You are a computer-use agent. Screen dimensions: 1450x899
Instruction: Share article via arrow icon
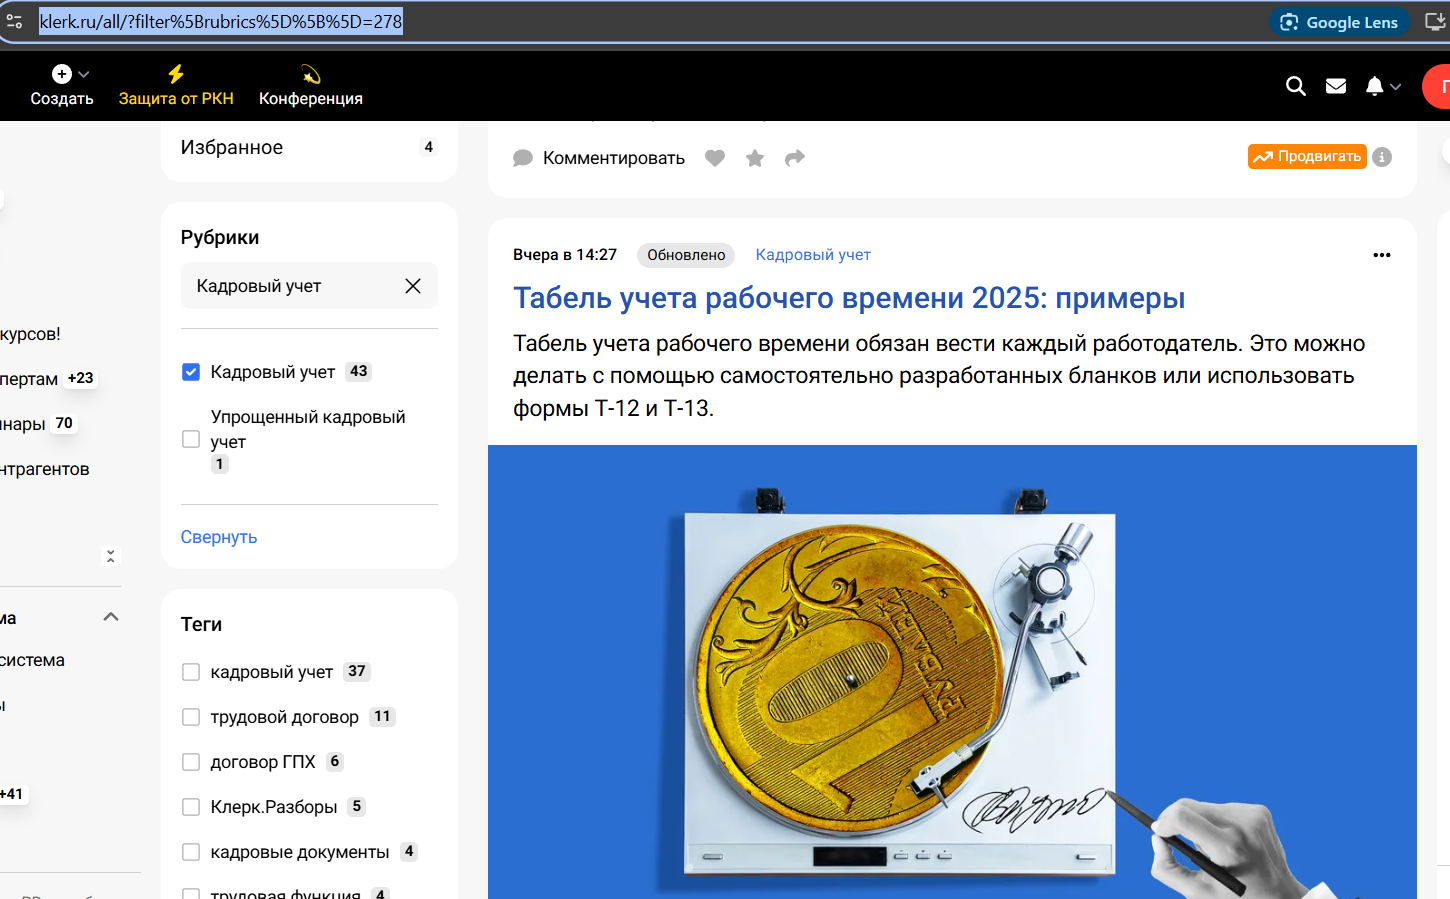(794, 158)
